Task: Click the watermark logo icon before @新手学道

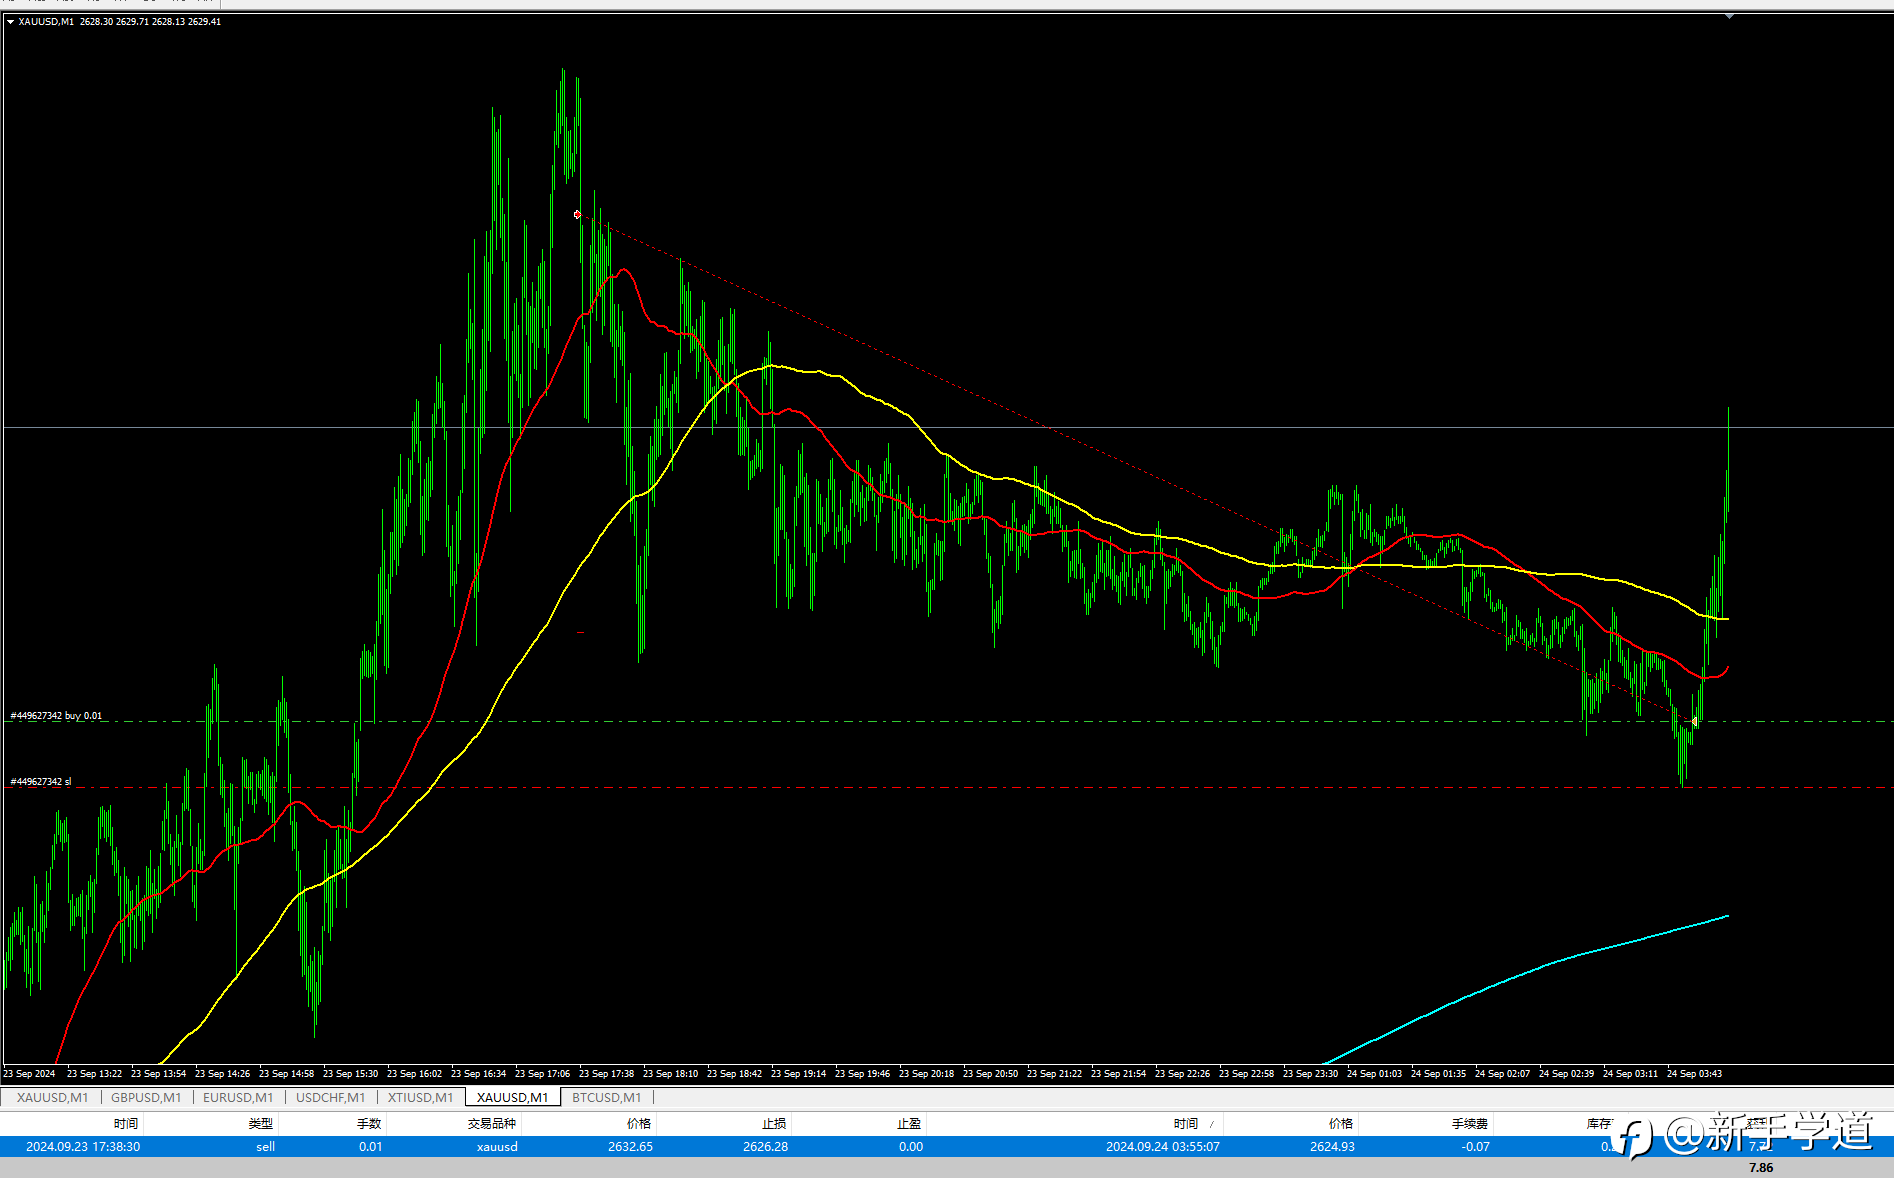Action: coord(1632,1139)
